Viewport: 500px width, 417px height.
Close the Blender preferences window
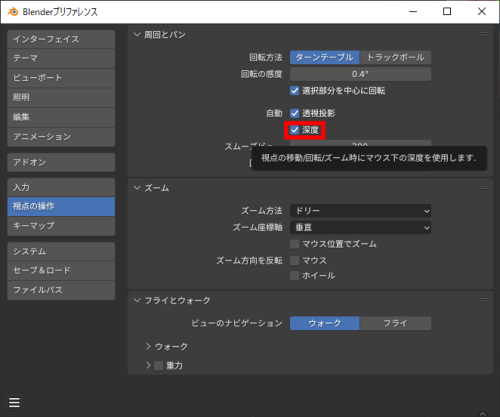point(482,12)
